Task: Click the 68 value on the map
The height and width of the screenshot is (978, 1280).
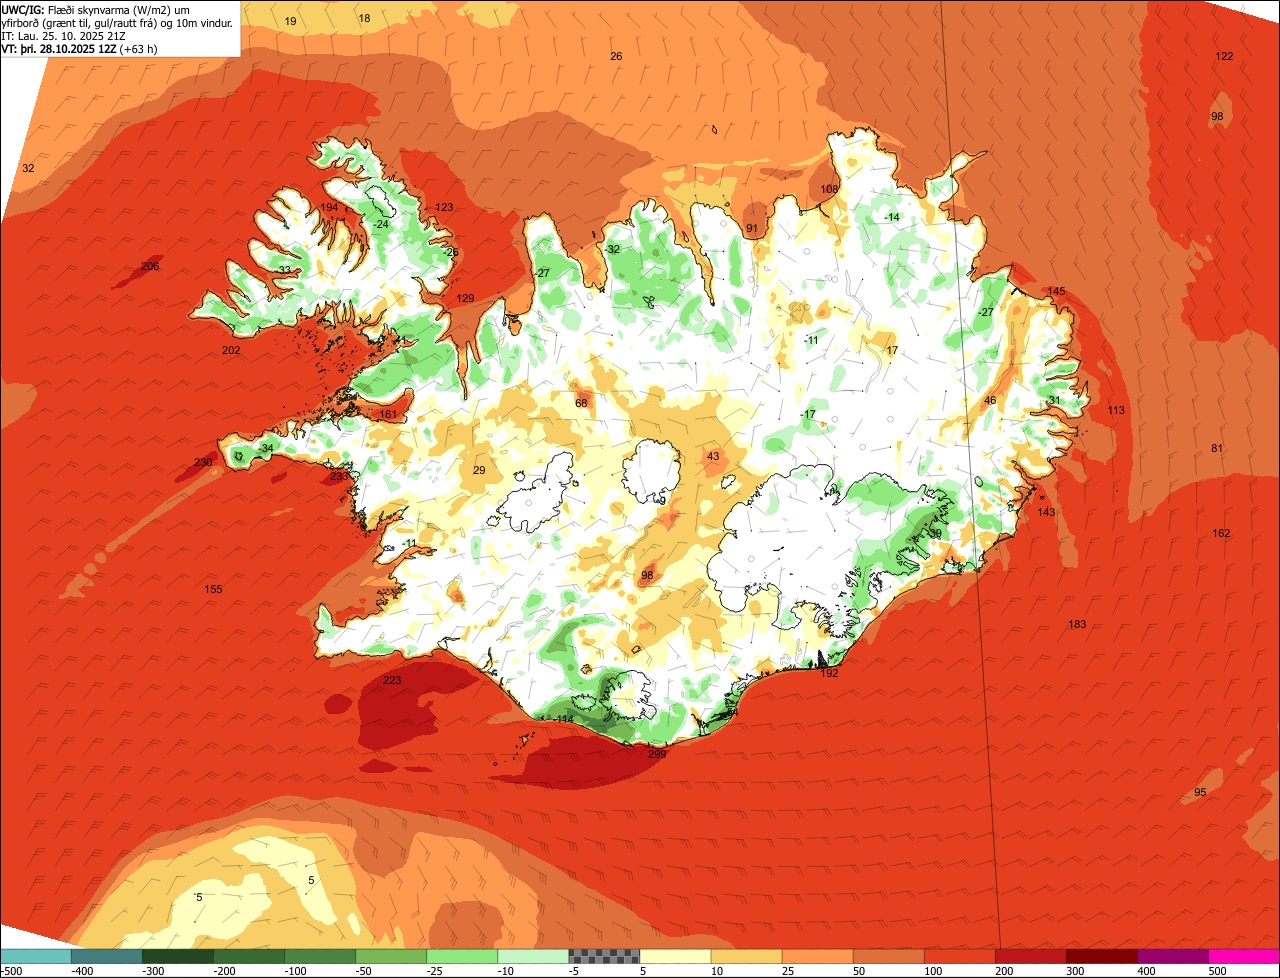Action: coord(581,403)
